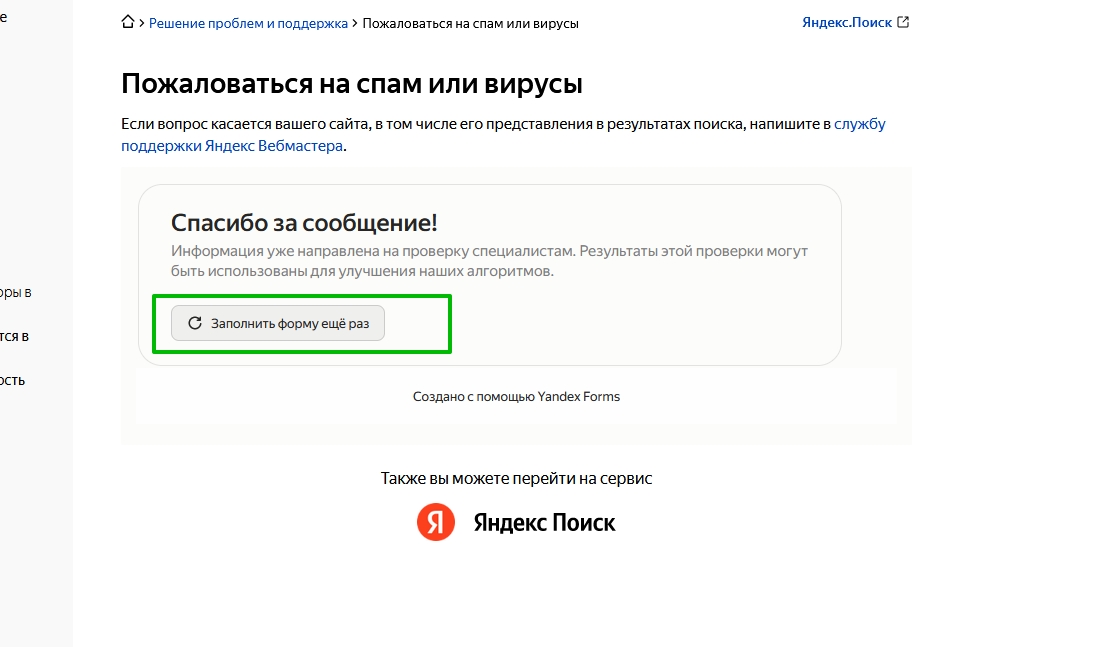
Task: Click the "Также вы можете перейти на сервис" text
Action: (x=516, y=479)
